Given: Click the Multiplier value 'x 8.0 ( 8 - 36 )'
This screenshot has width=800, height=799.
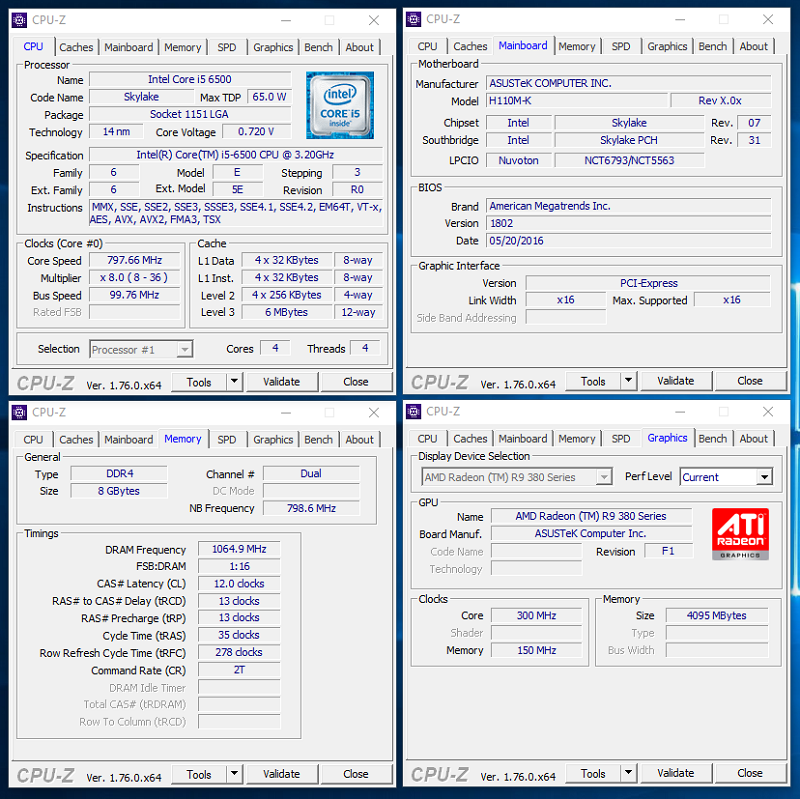Looking at the screenshot, I should [135, 278].
